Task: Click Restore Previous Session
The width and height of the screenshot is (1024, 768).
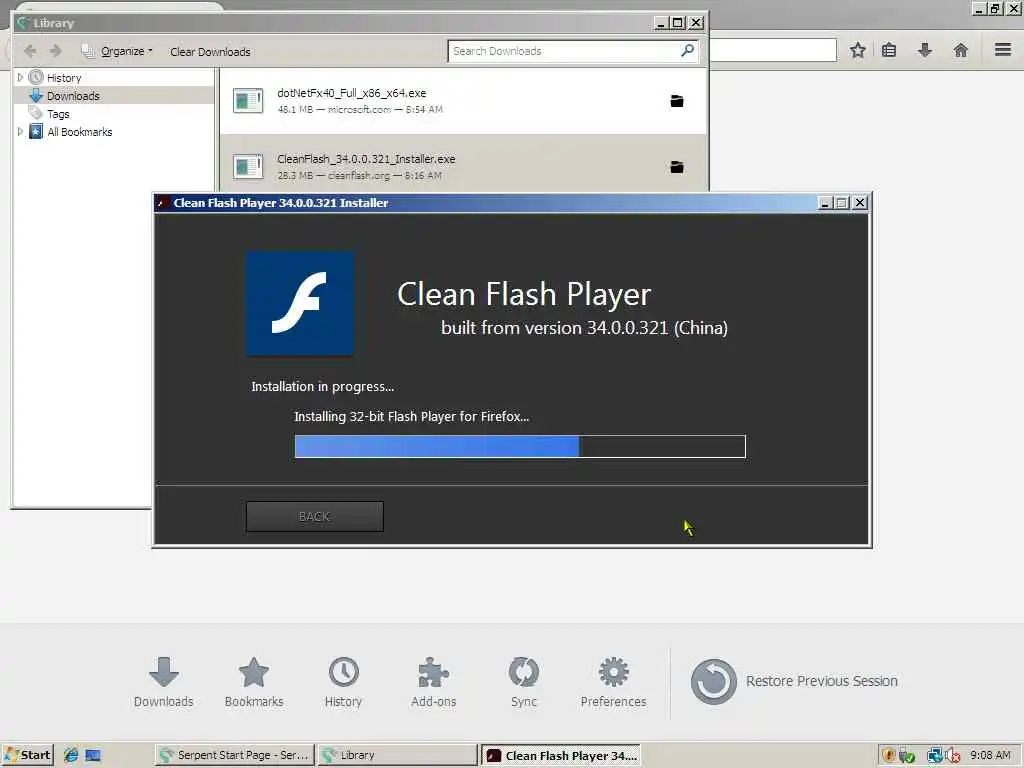Action: coord(794,681)
